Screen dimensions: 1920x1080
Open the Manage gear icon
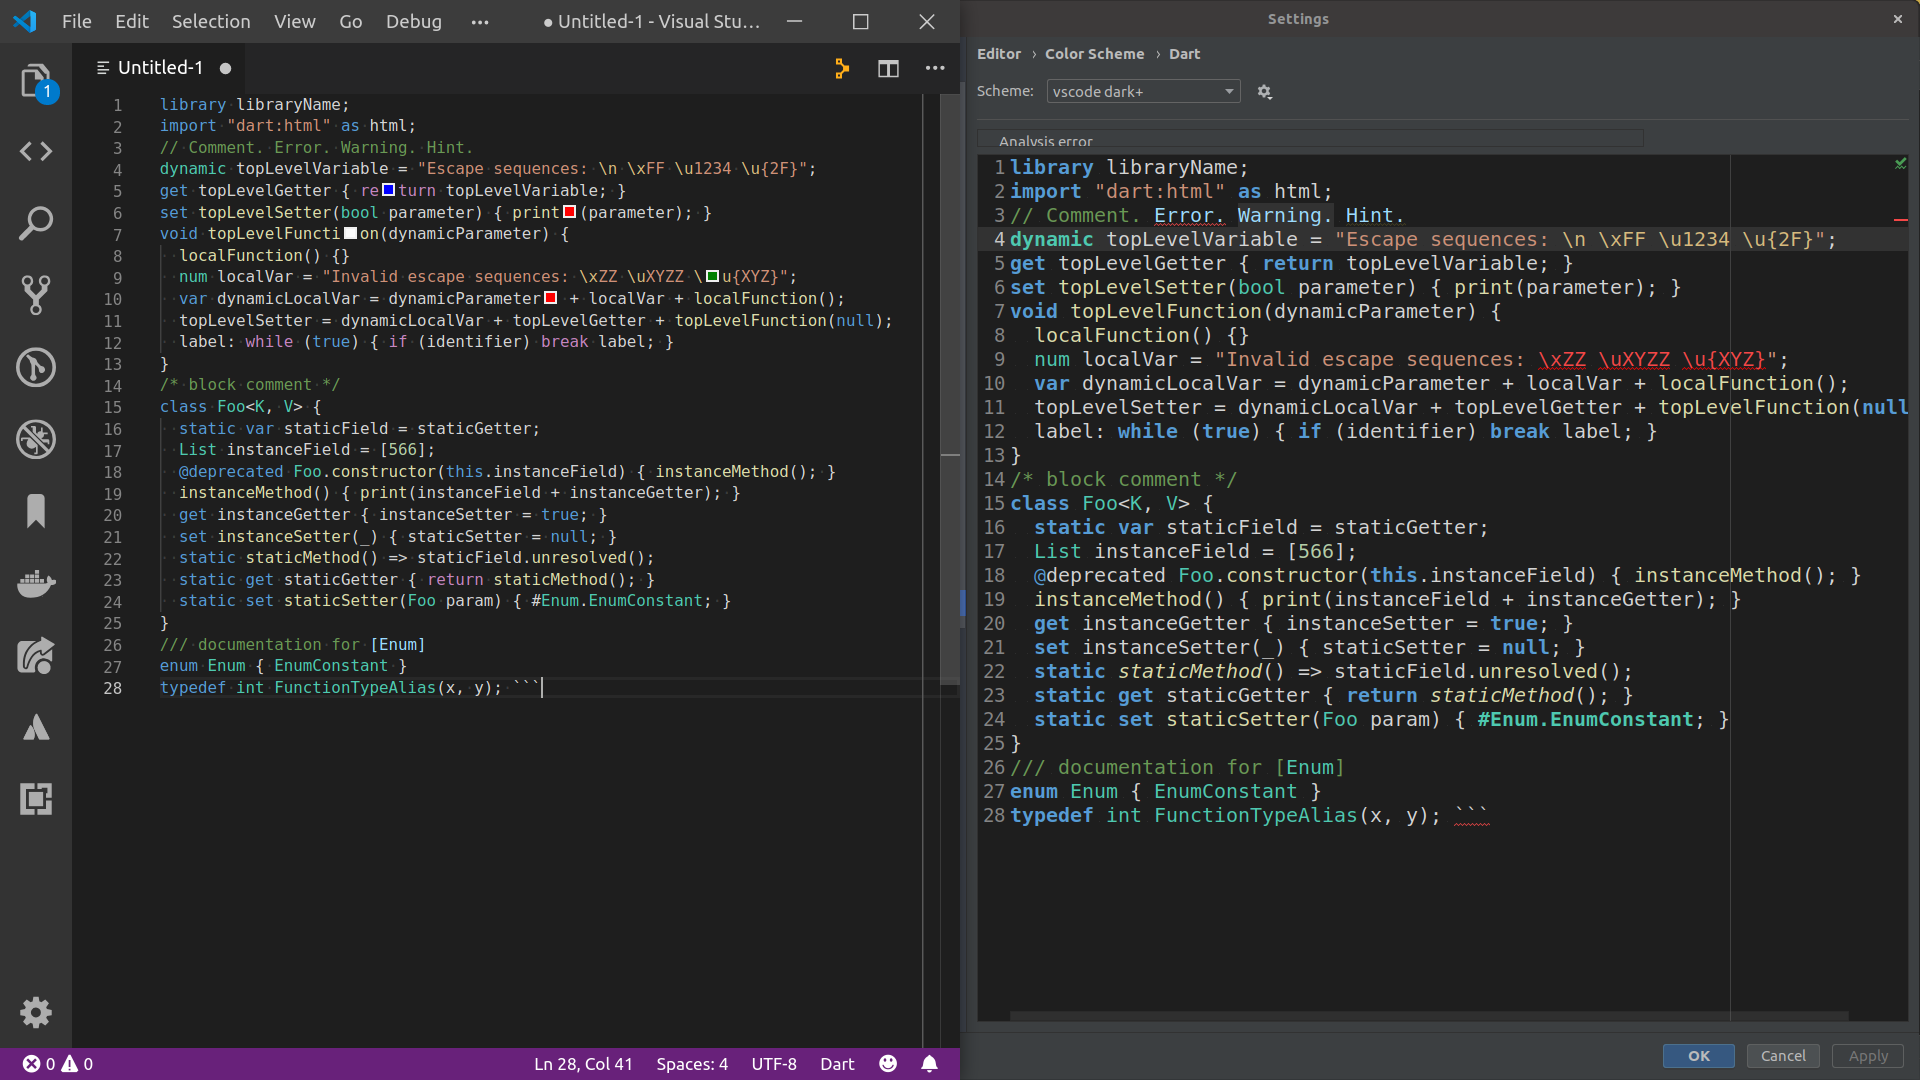click(x=36, y=1012)
